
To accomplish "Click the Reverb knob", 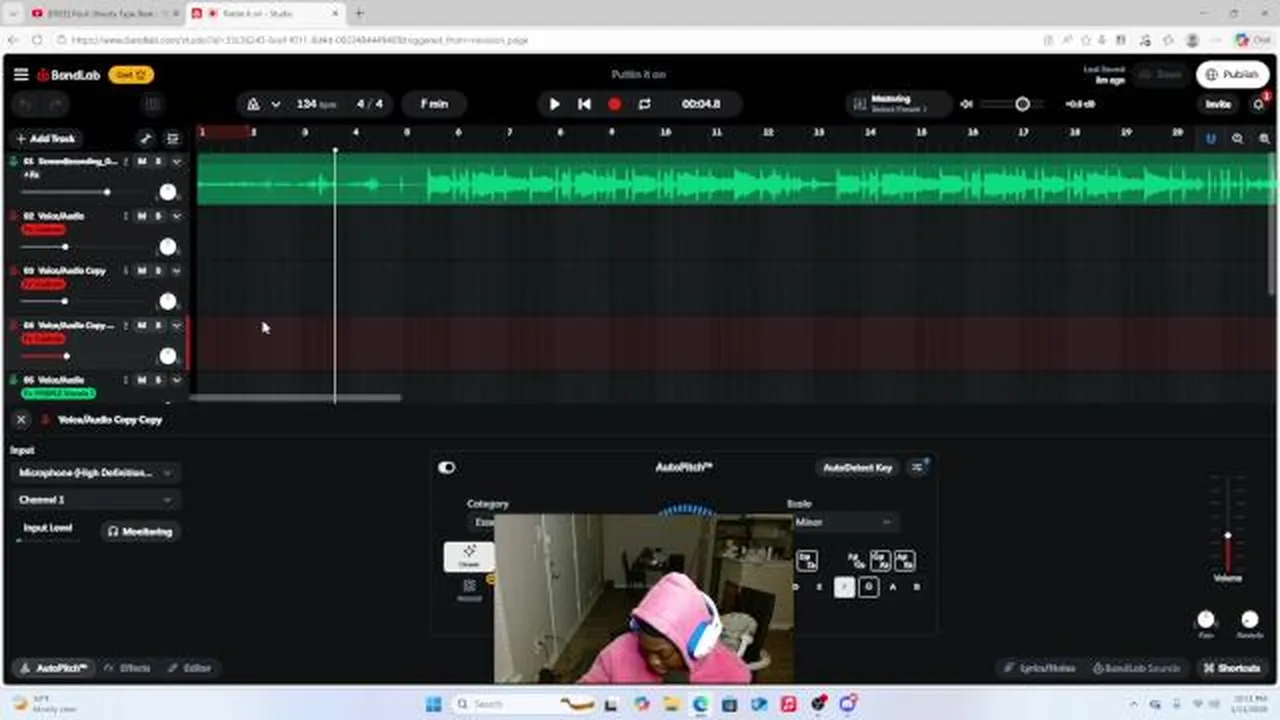I will tap(1250, 620).
